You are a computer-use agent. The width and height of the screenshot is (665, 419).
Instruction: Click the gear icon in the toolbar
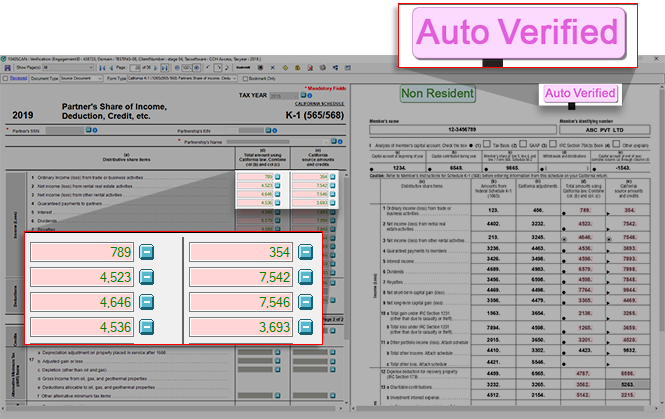click(323, 68)
